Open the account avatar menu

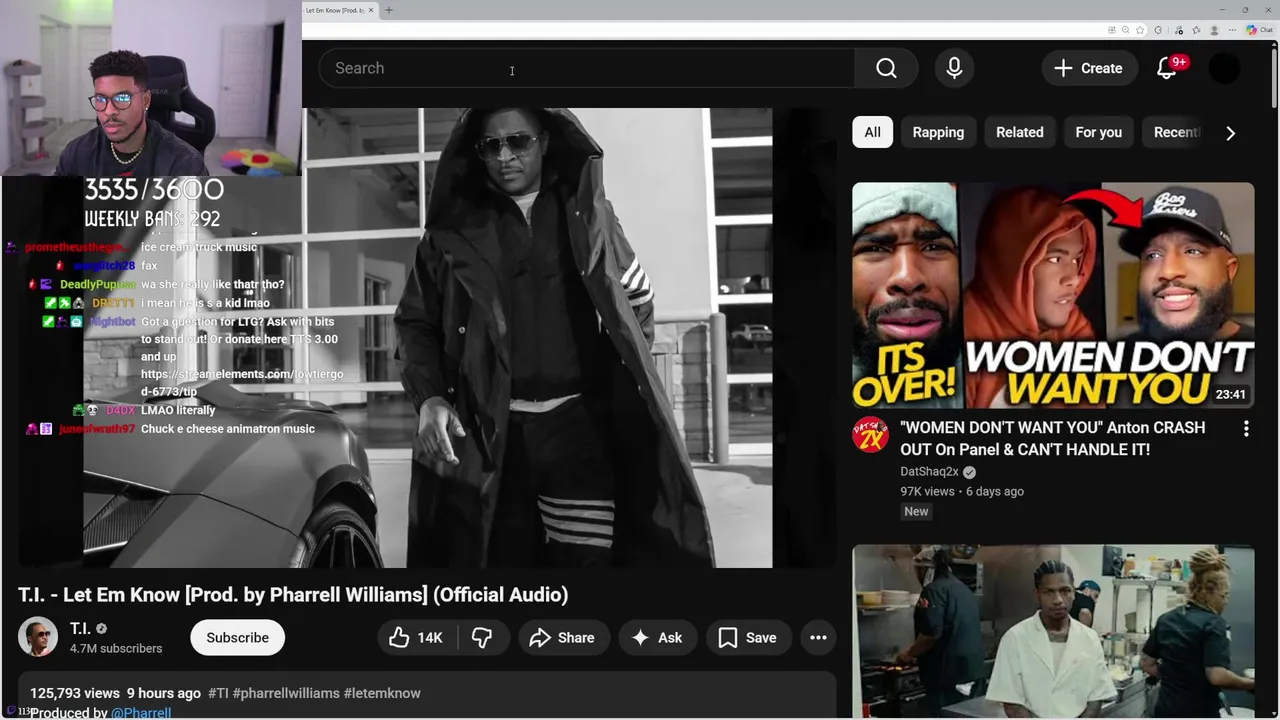point(1224,68)
